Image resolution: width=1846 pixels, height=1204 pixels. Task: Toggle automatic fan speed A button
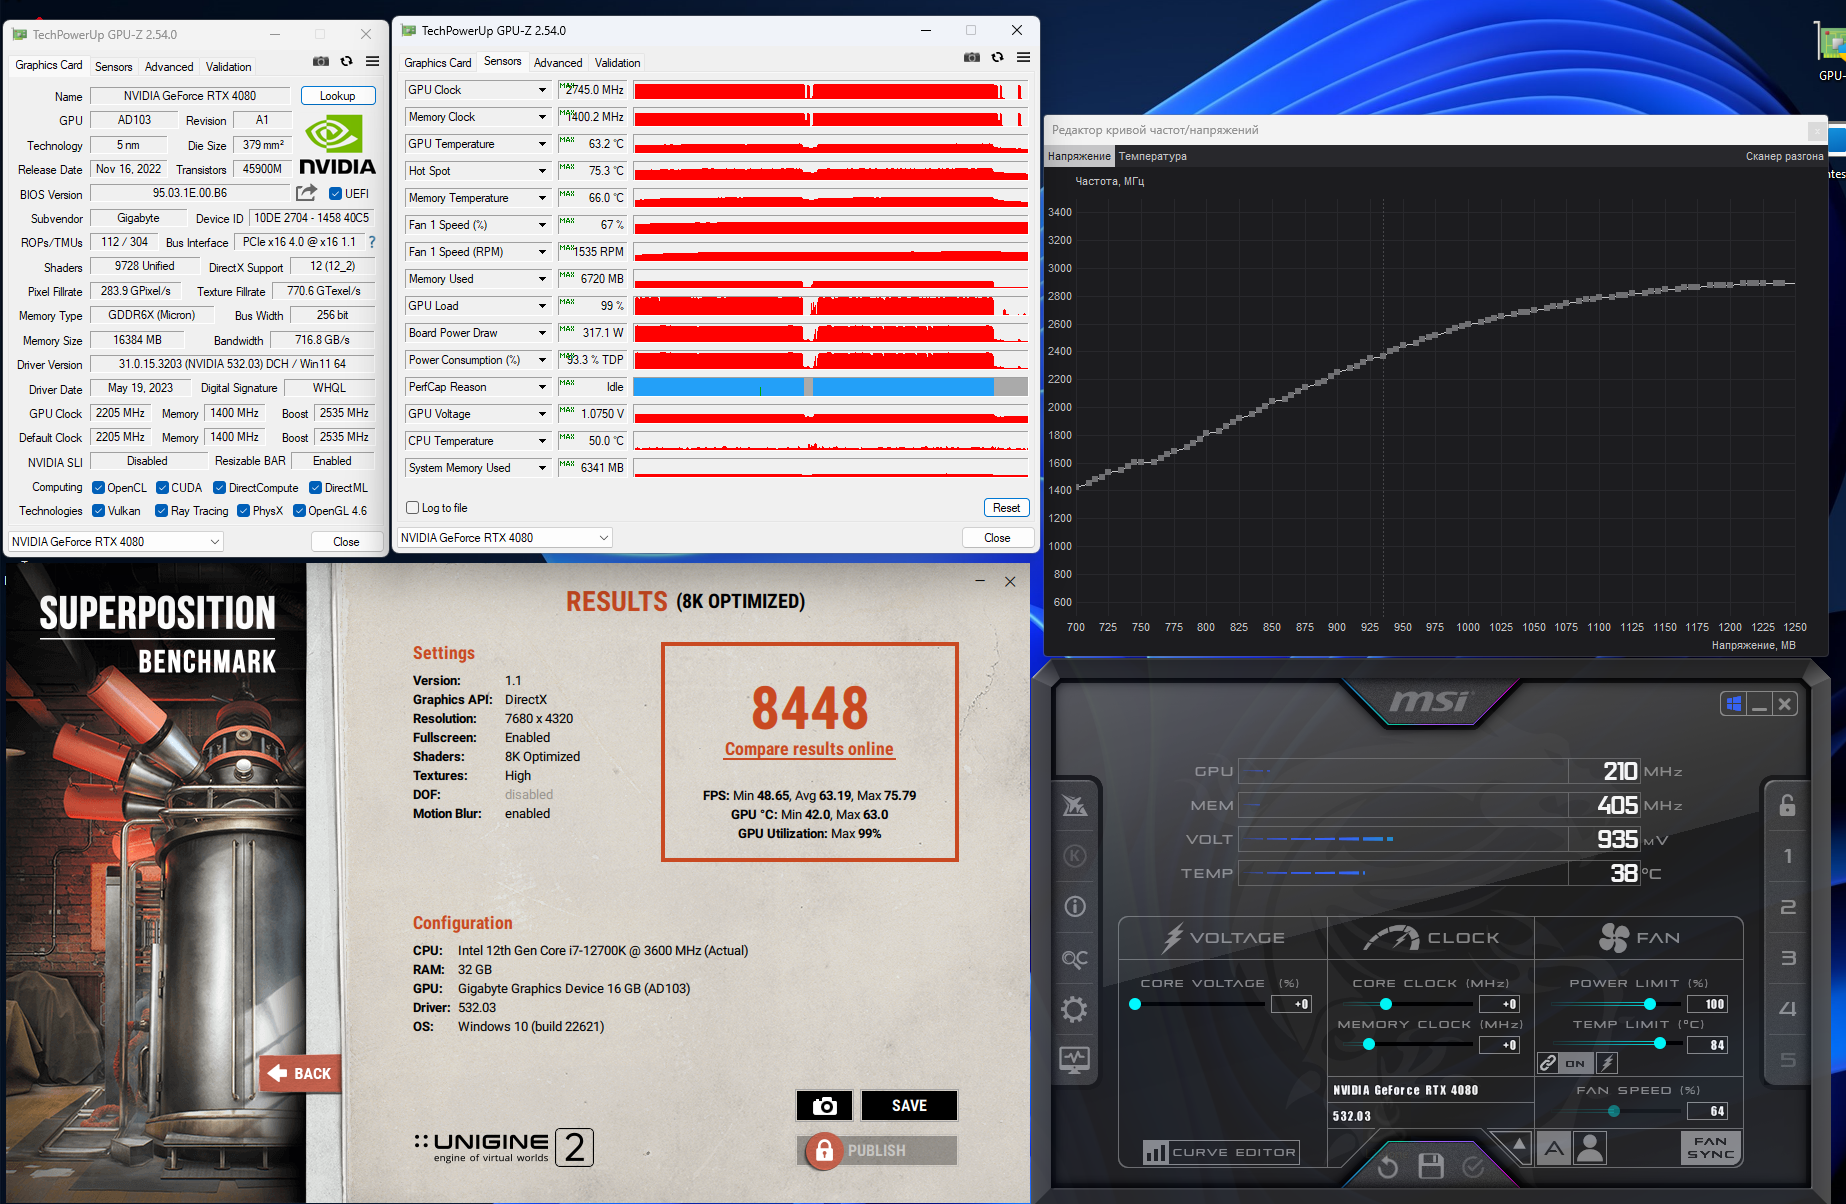pyautogui.click(x=1554, y=1148)
